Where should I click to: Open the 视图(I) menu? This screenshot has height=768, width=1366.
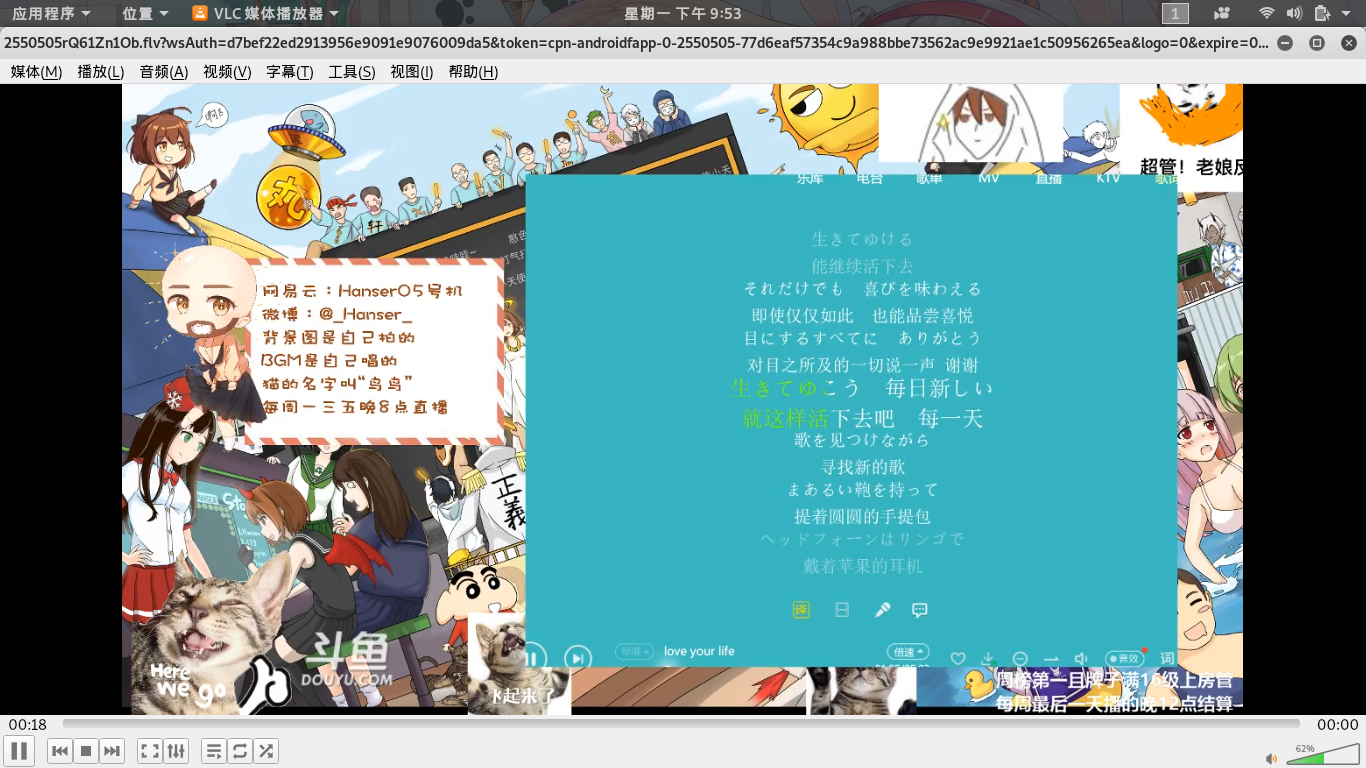tap(412, 72)
